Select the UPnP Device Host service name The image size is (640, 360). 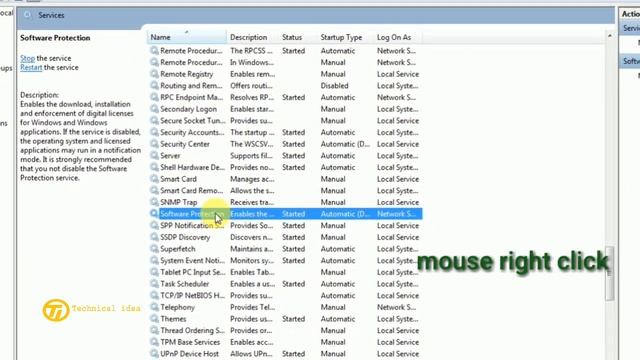189,354
